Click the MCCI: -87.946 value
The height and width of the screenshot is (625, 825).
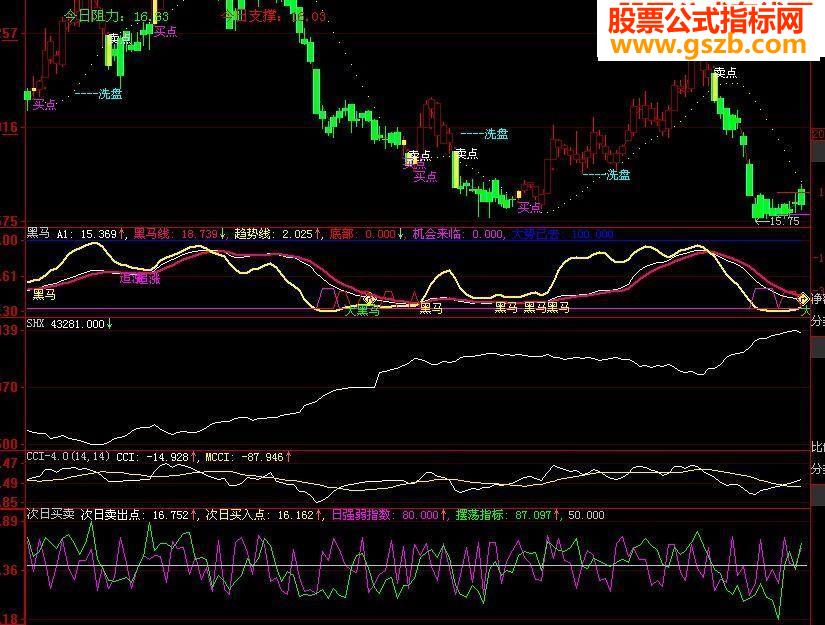tap(248, 457)
